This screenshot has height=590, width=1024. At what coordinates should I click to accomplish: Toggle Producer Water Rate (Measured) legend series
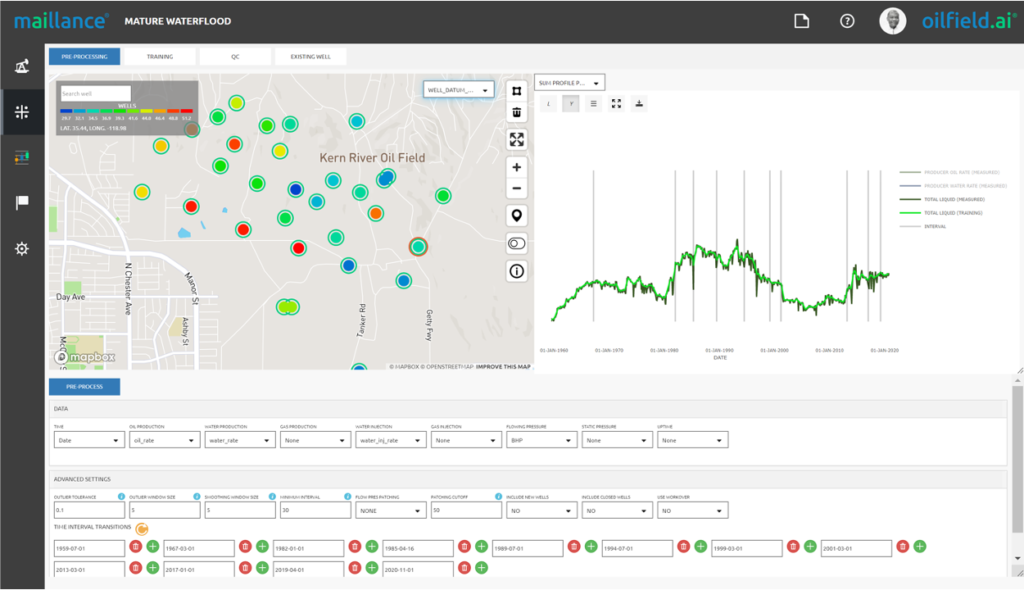953,186
